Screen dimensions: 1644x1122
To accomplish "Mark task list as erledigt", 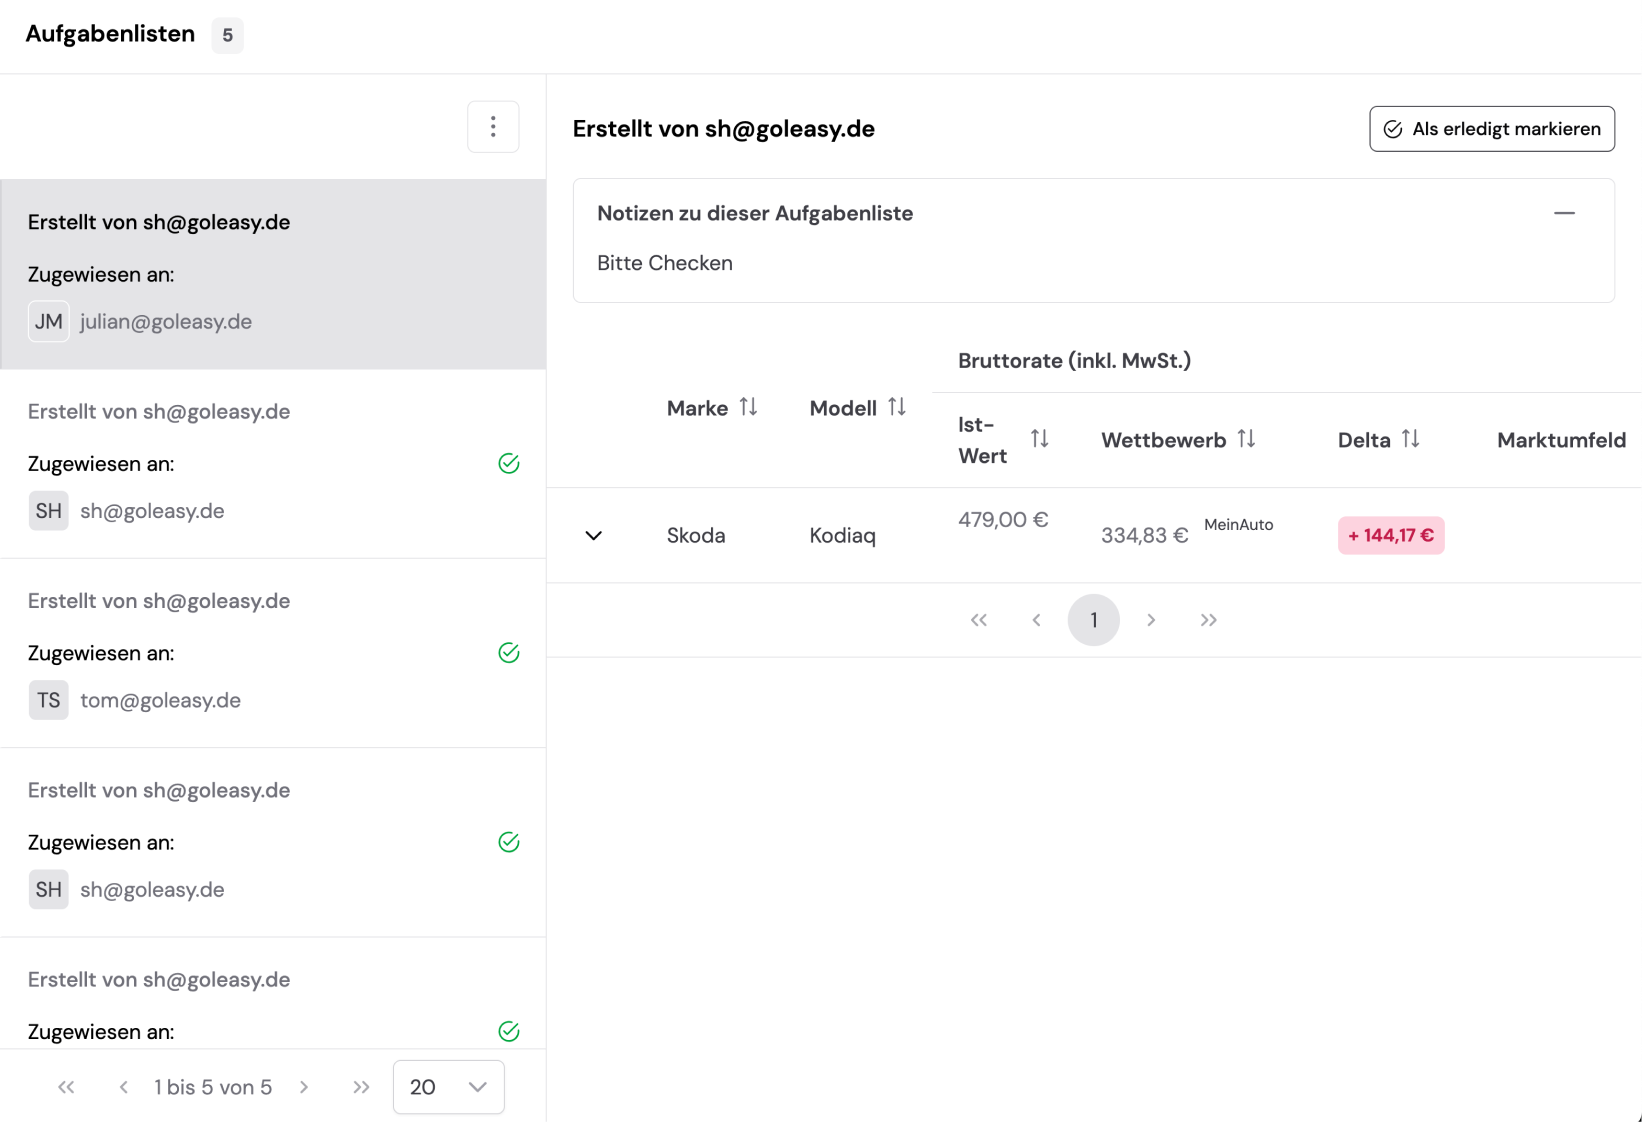I will click(x=1491, y=129).
